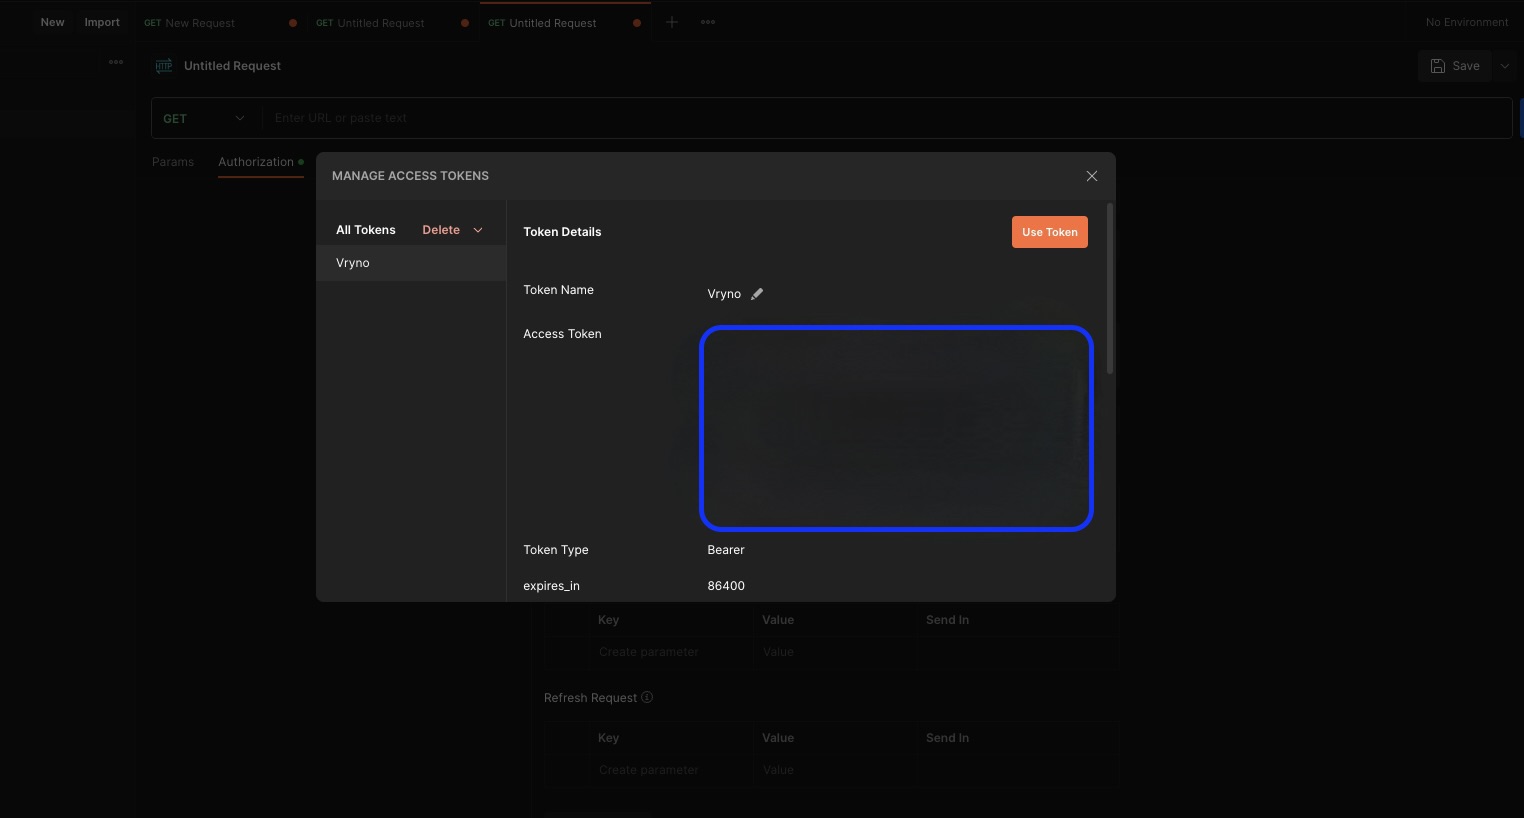Open the Params tab
The image size is (1524, 818).
click(173, 162)
